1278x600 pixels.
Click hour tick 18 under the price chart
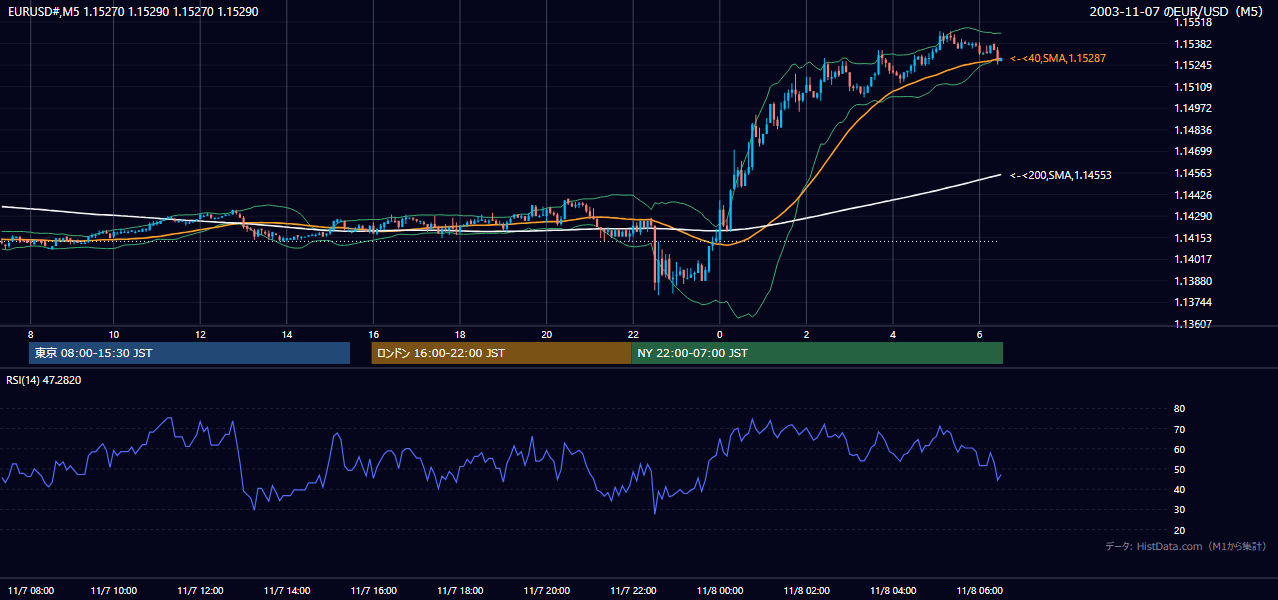[x=460, y=334]
